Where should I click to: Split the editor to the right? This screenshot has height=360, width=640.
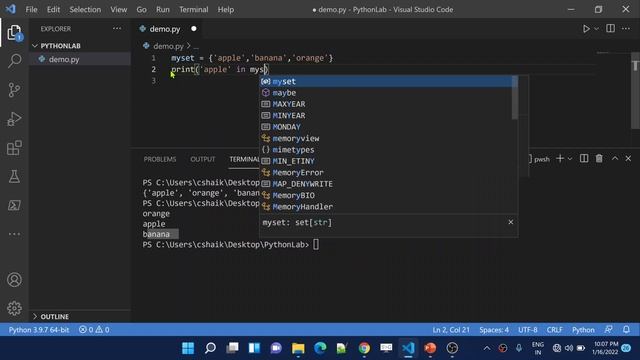tap(610, 28)
